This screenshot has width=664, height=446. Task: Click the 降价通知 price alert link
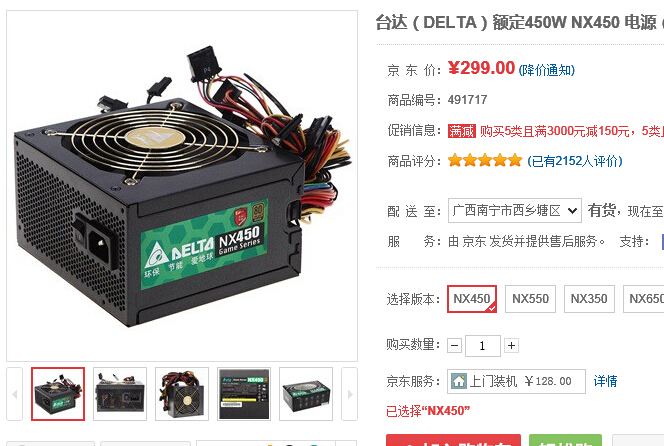(x=547, y=70)
